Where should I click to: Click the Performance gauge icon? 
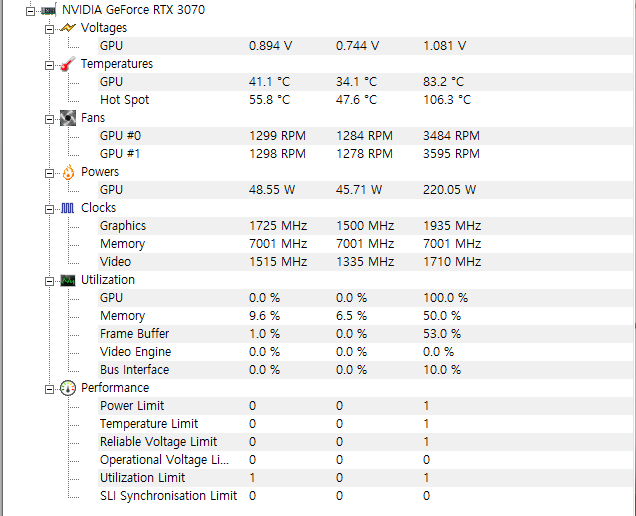[x=68, y=388]
